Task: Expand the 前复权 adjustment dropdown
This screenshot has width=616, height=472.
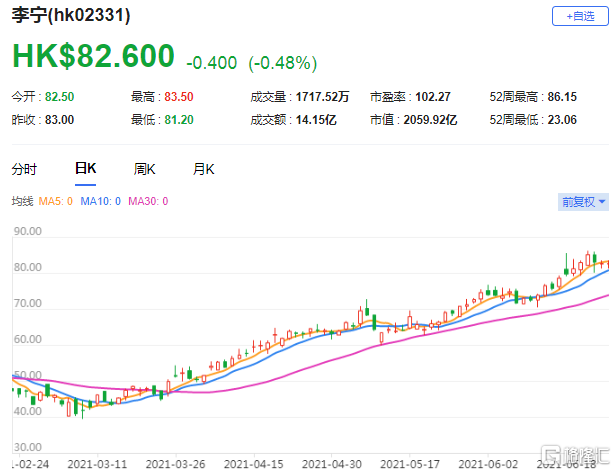Action: 583,202
